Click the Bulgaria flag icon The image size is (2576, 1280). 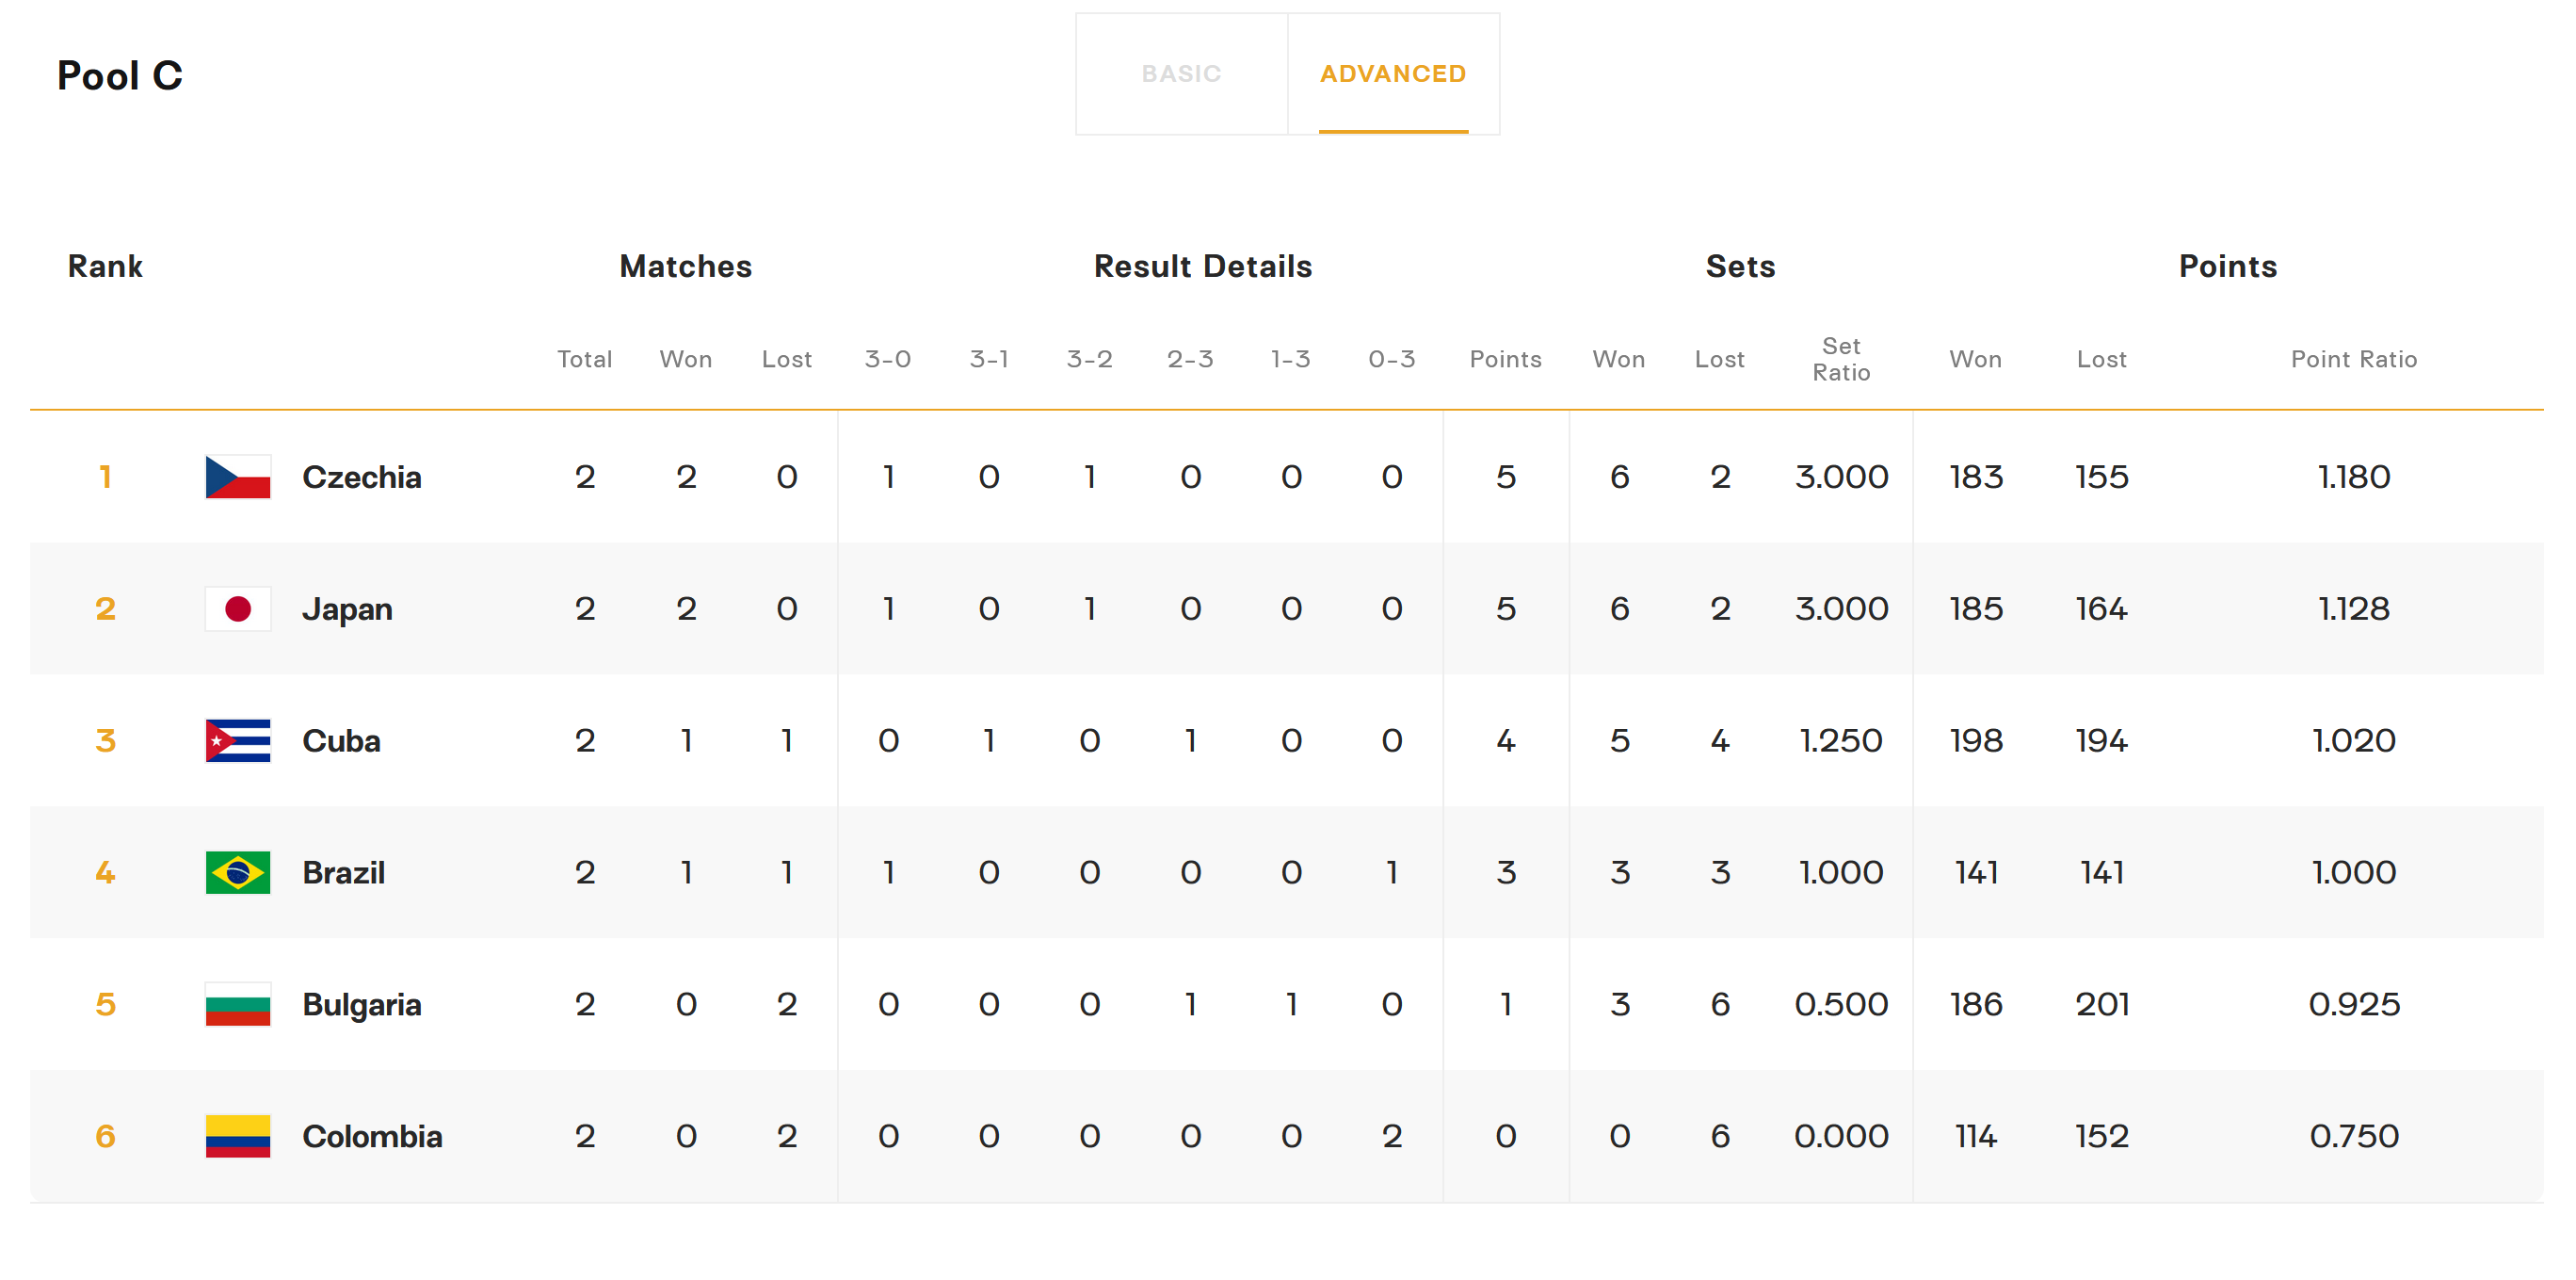click(238, 1005)
